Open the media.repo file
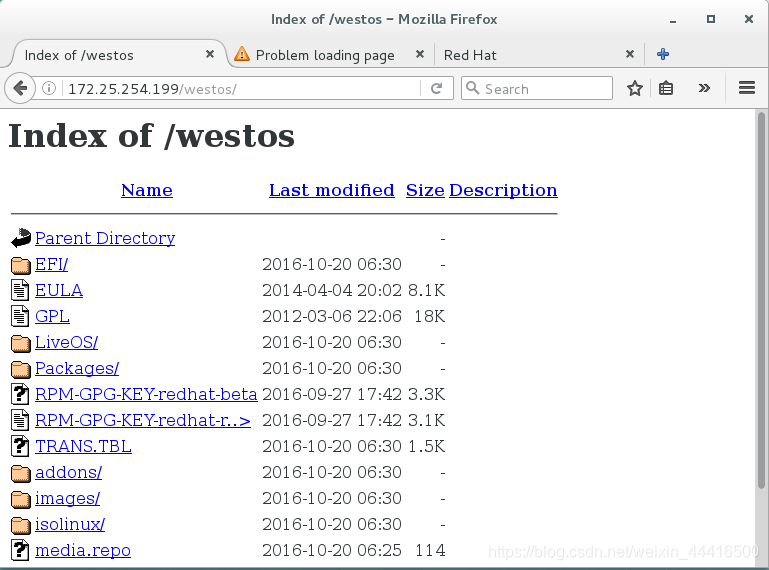 tap(83, 550)
